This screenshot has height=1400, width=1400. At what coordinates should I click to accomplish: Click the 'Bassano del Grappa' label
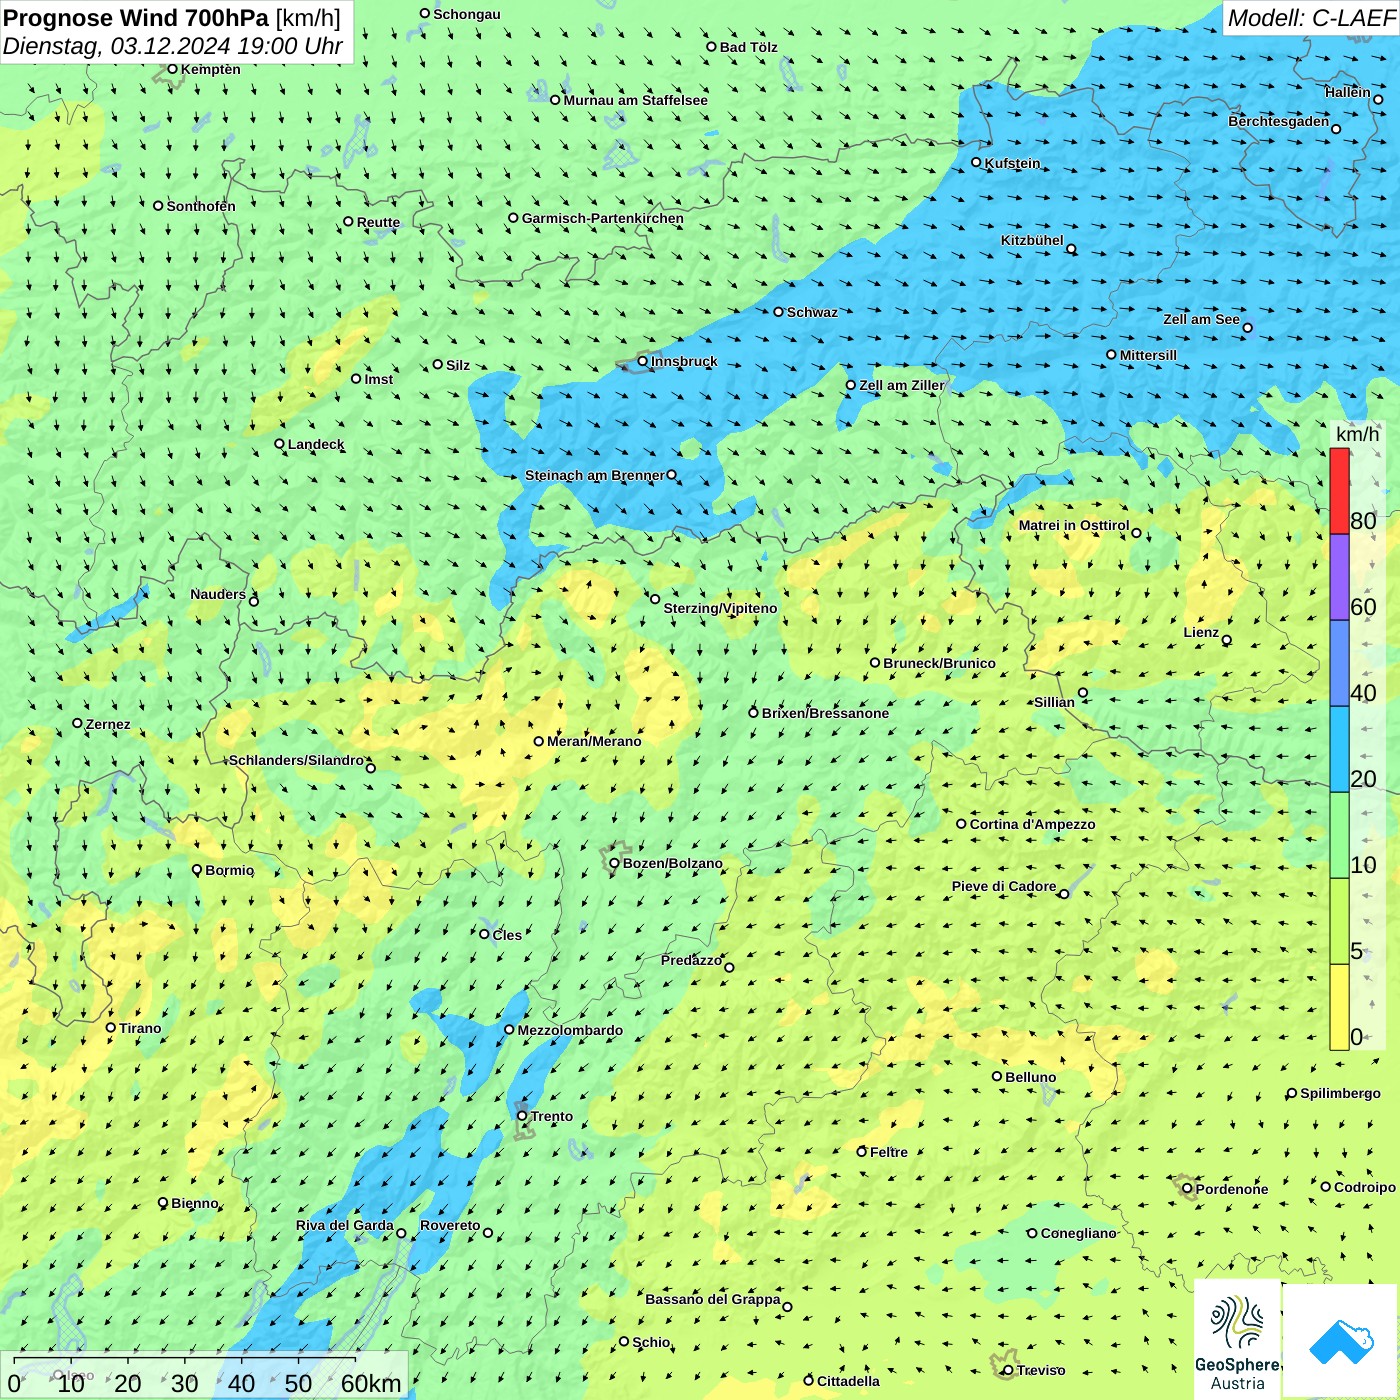click(x=713, y=1299)
